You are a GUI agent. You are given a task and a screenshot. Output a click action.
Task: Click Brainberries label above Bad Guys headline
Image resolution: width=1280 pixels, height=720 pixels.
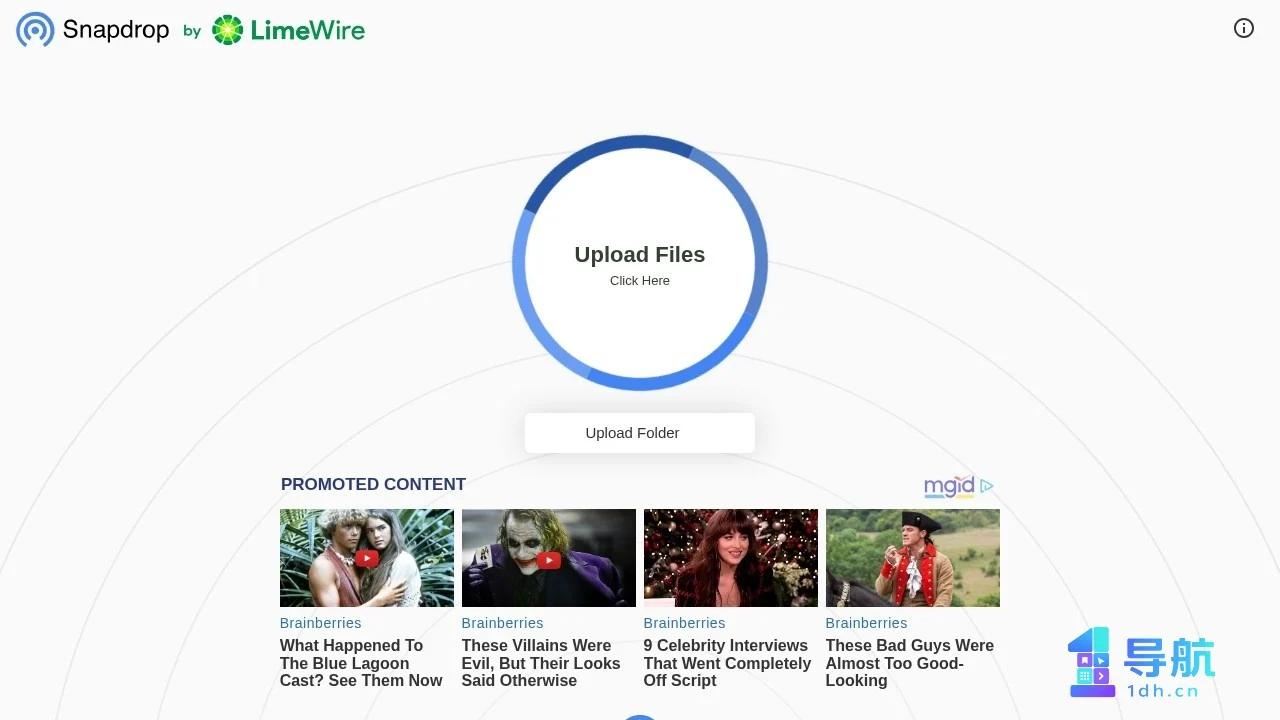(867, 623)
